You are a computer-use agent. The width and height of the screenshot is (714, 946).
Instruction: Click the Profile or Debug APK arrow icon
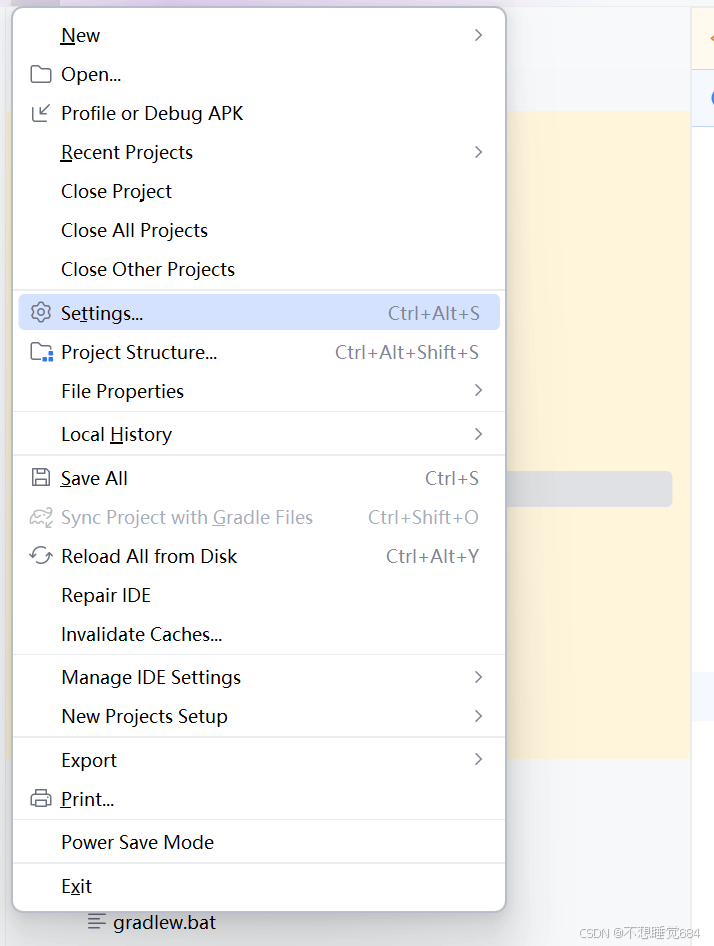[40, 113]
